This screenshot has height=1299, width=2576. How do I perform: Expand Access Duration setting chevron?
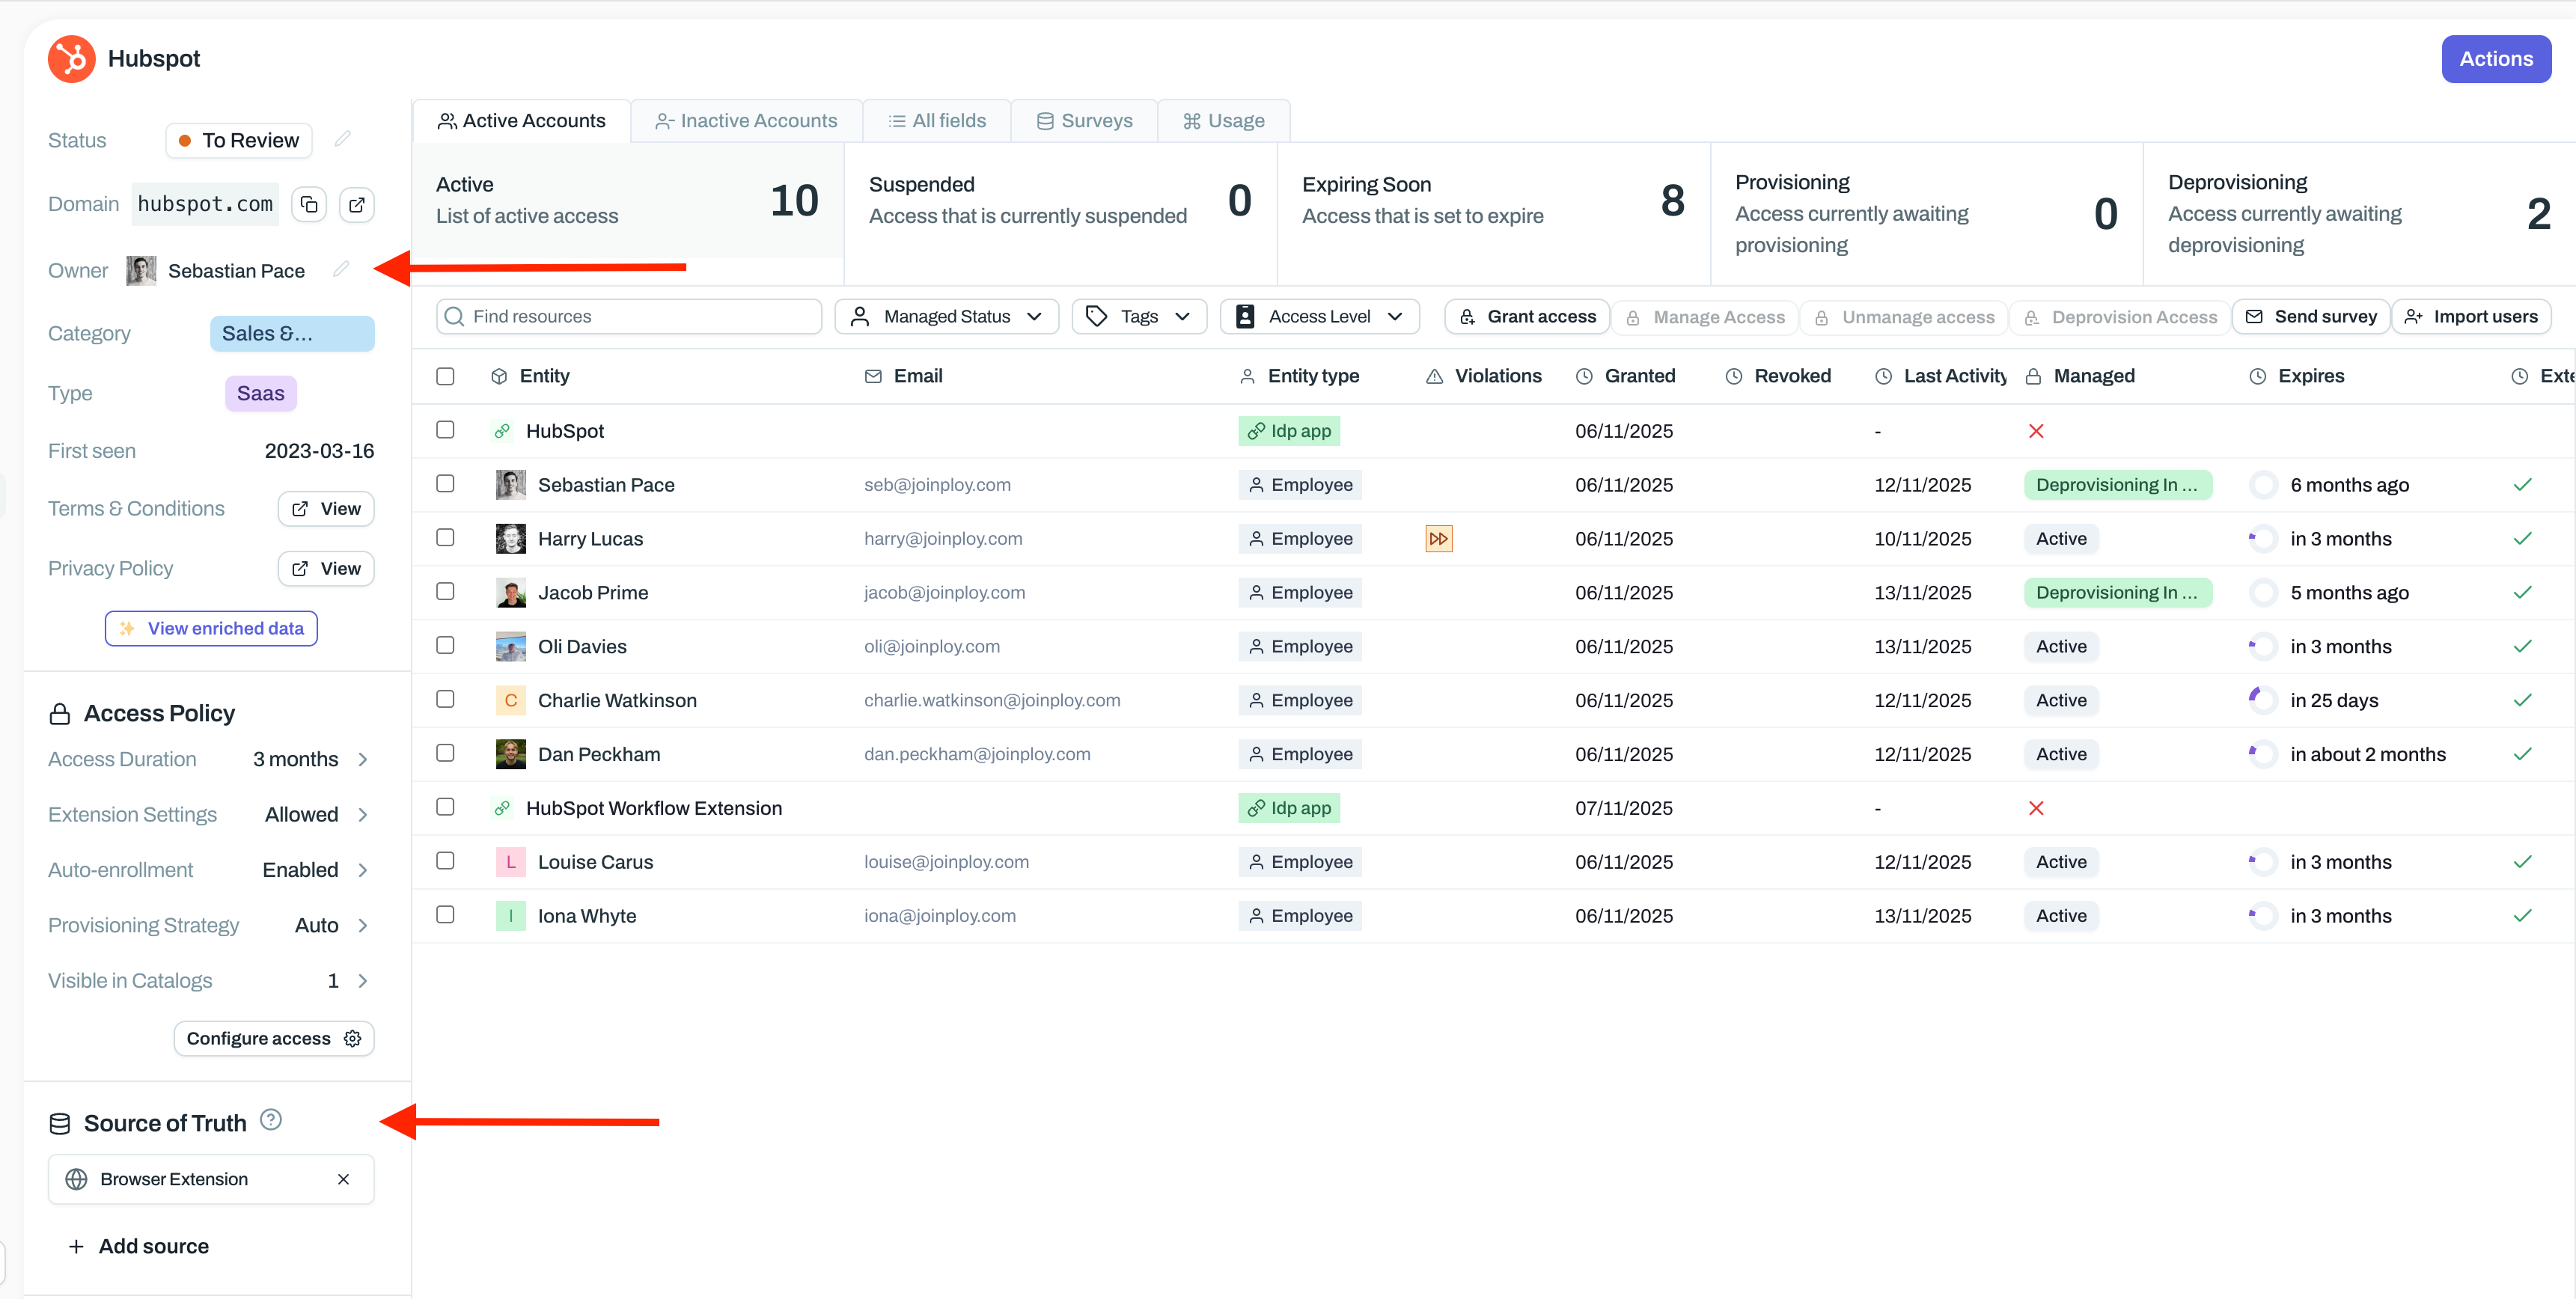click(363, 759)
